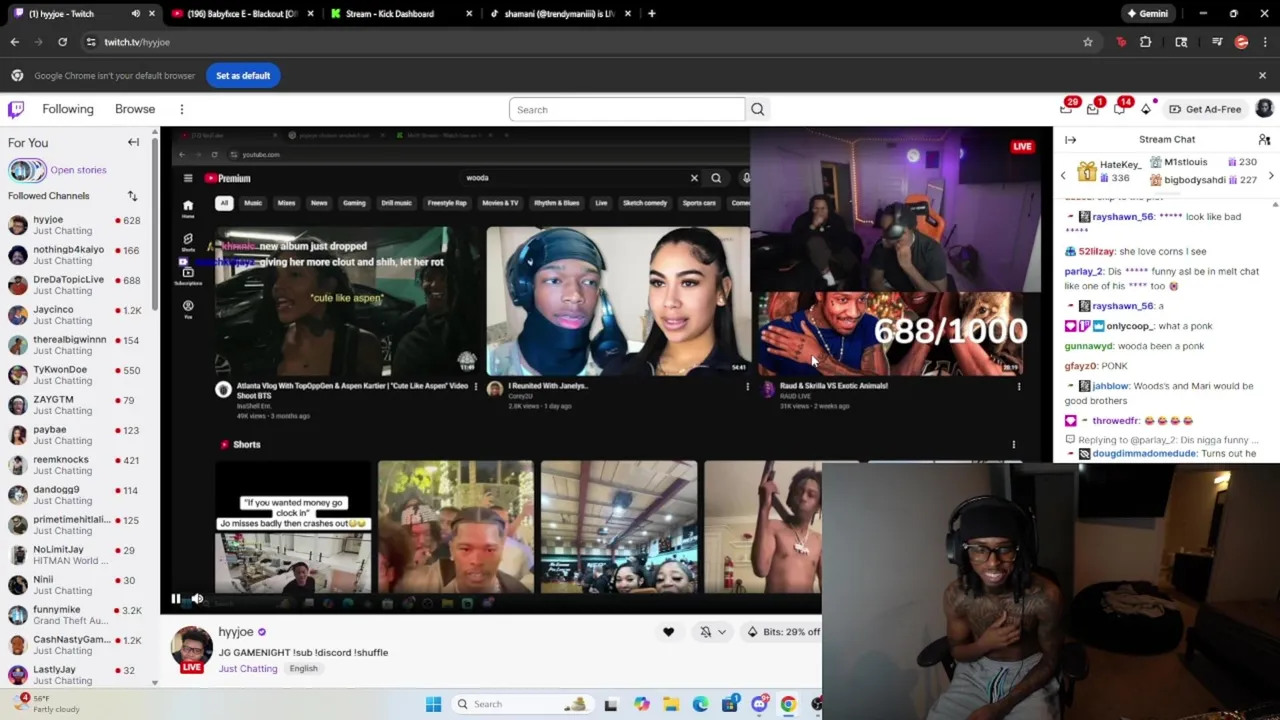
Task: Open Bits 29% off button
Action: [x=783, y=632]
